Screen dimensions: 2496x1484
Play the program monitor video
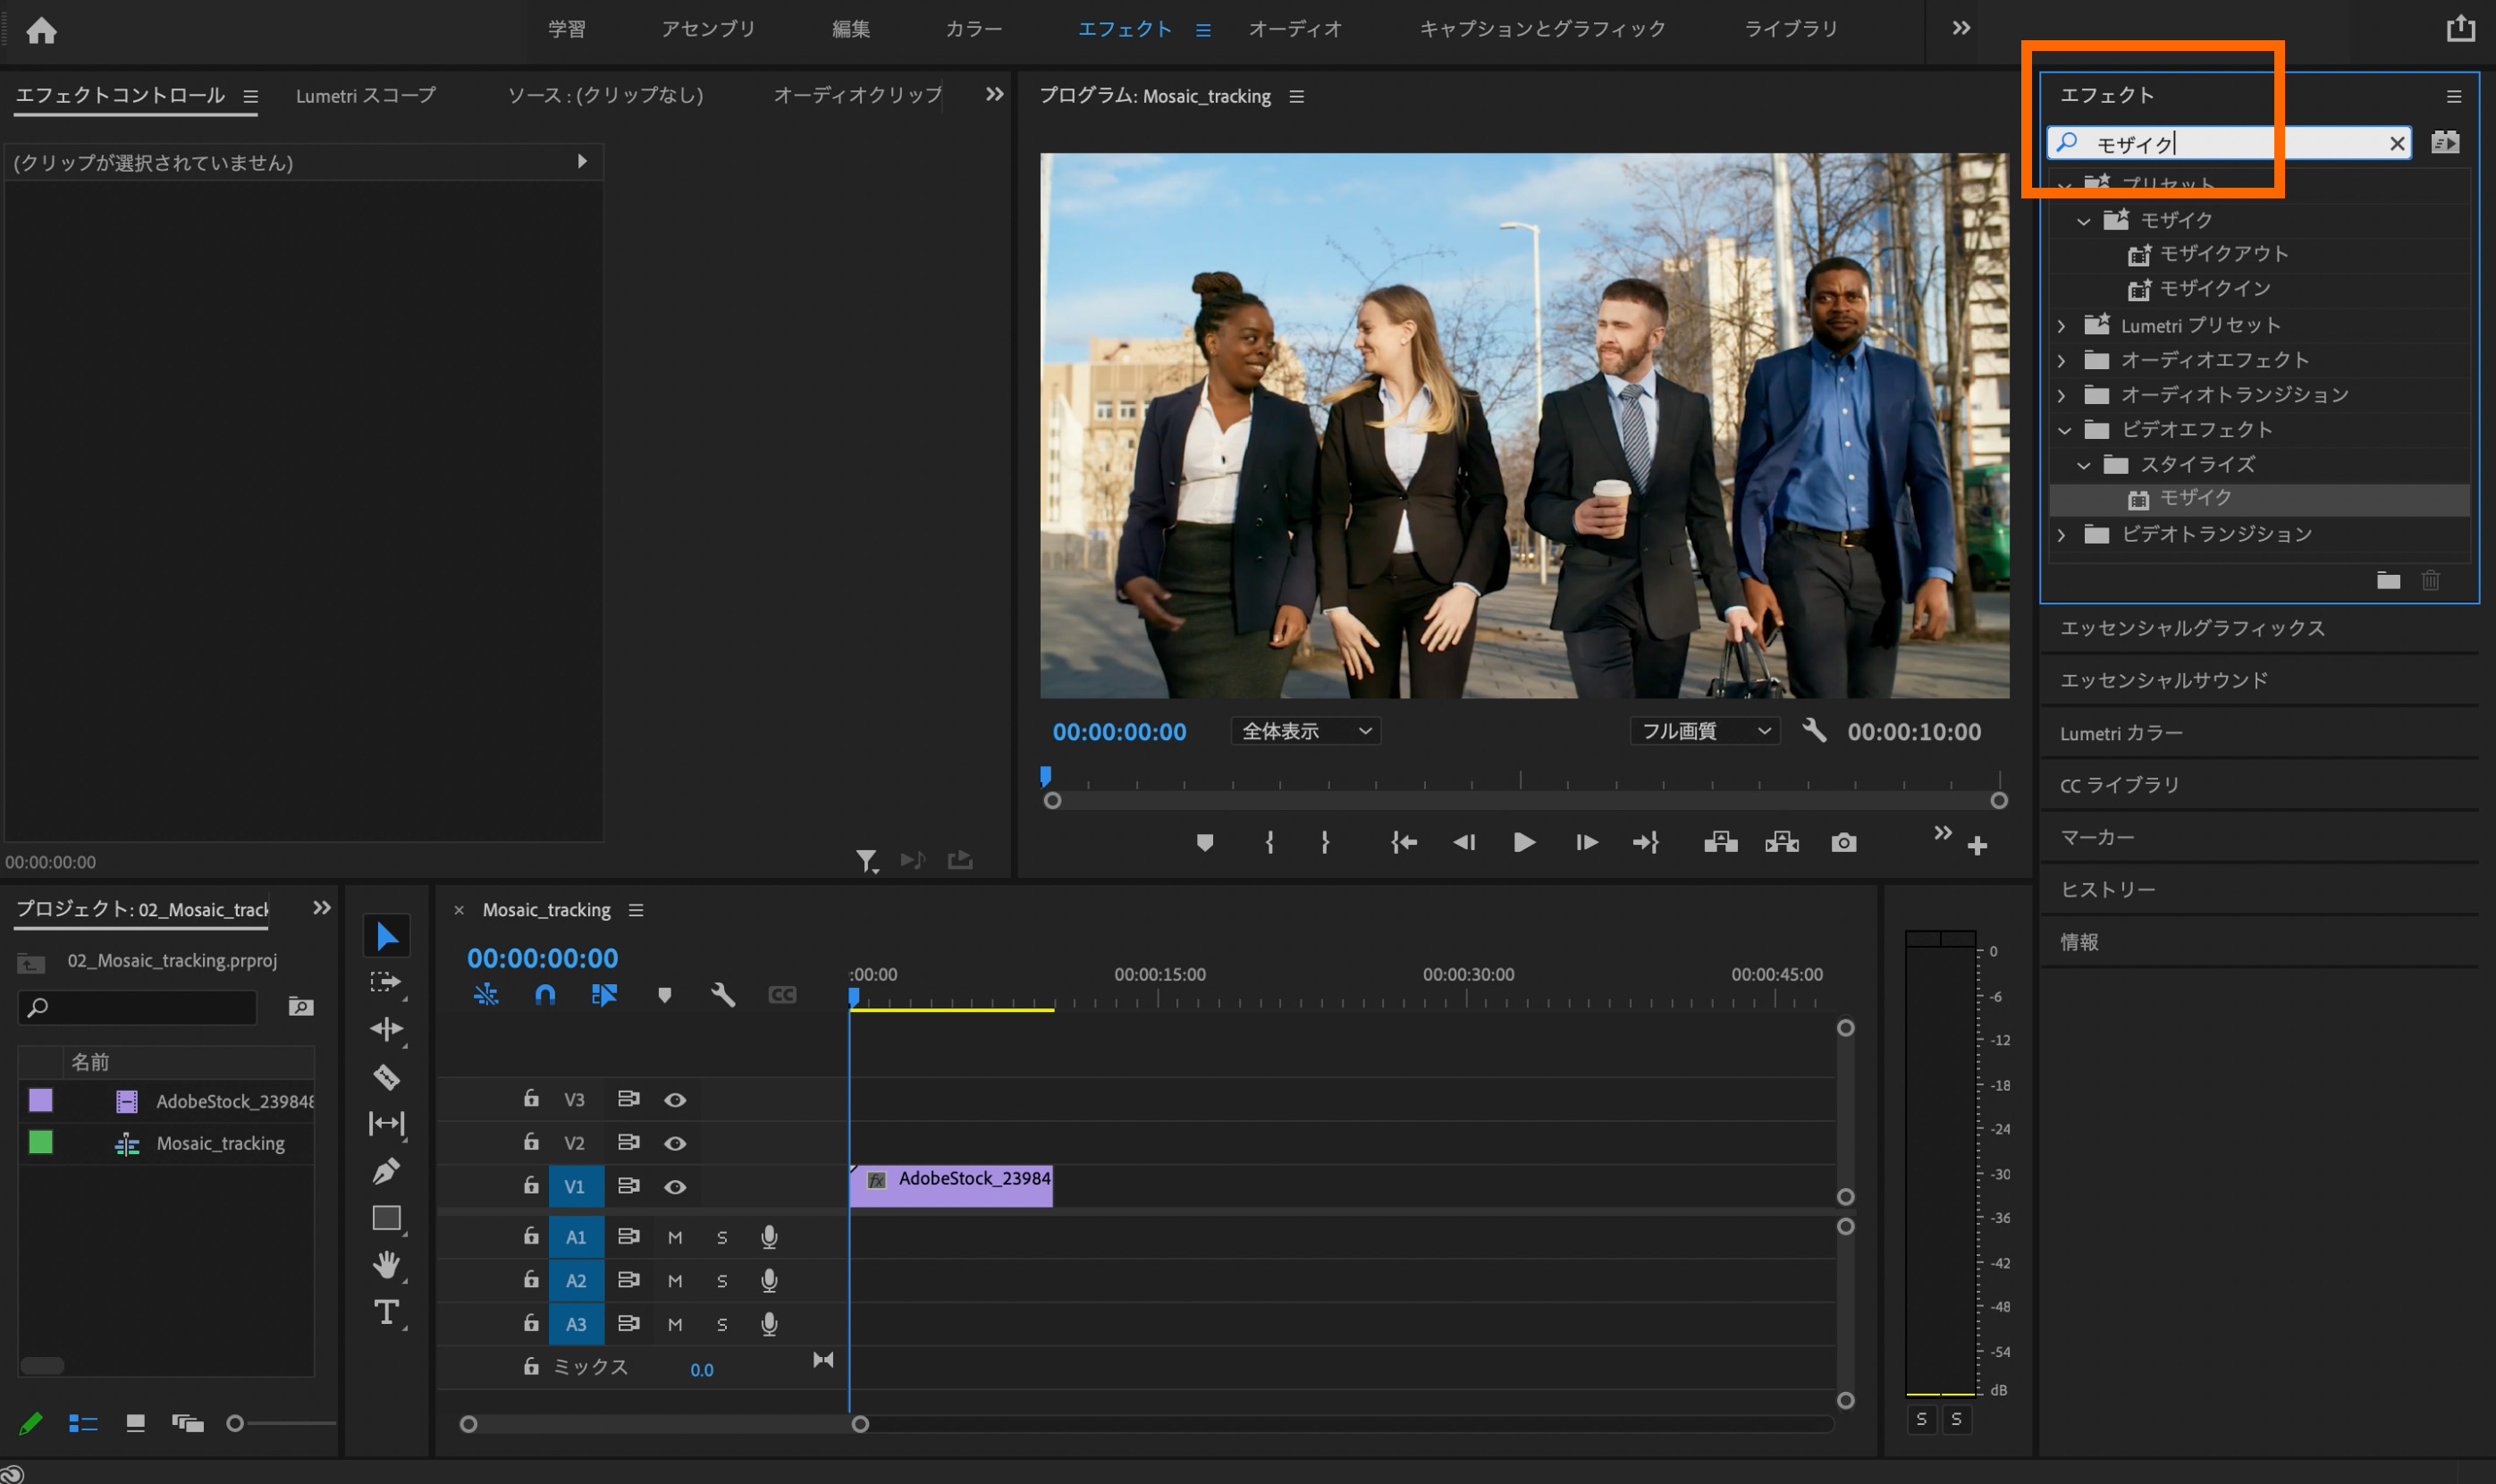[x=1523, y=843]
